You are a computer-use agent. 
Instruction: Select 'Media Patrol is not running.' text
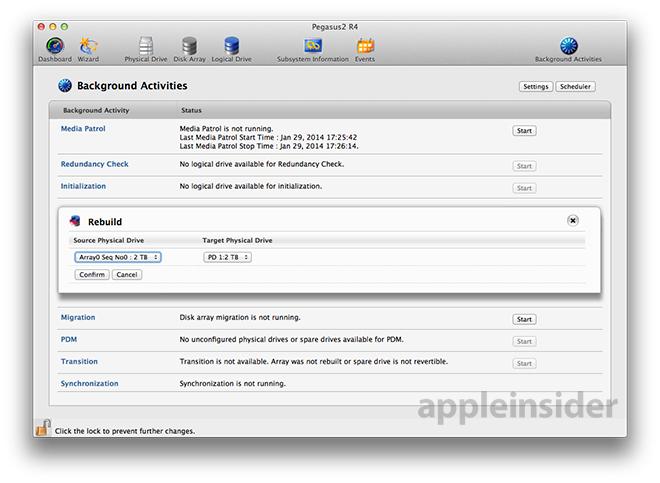click(226, 128)
